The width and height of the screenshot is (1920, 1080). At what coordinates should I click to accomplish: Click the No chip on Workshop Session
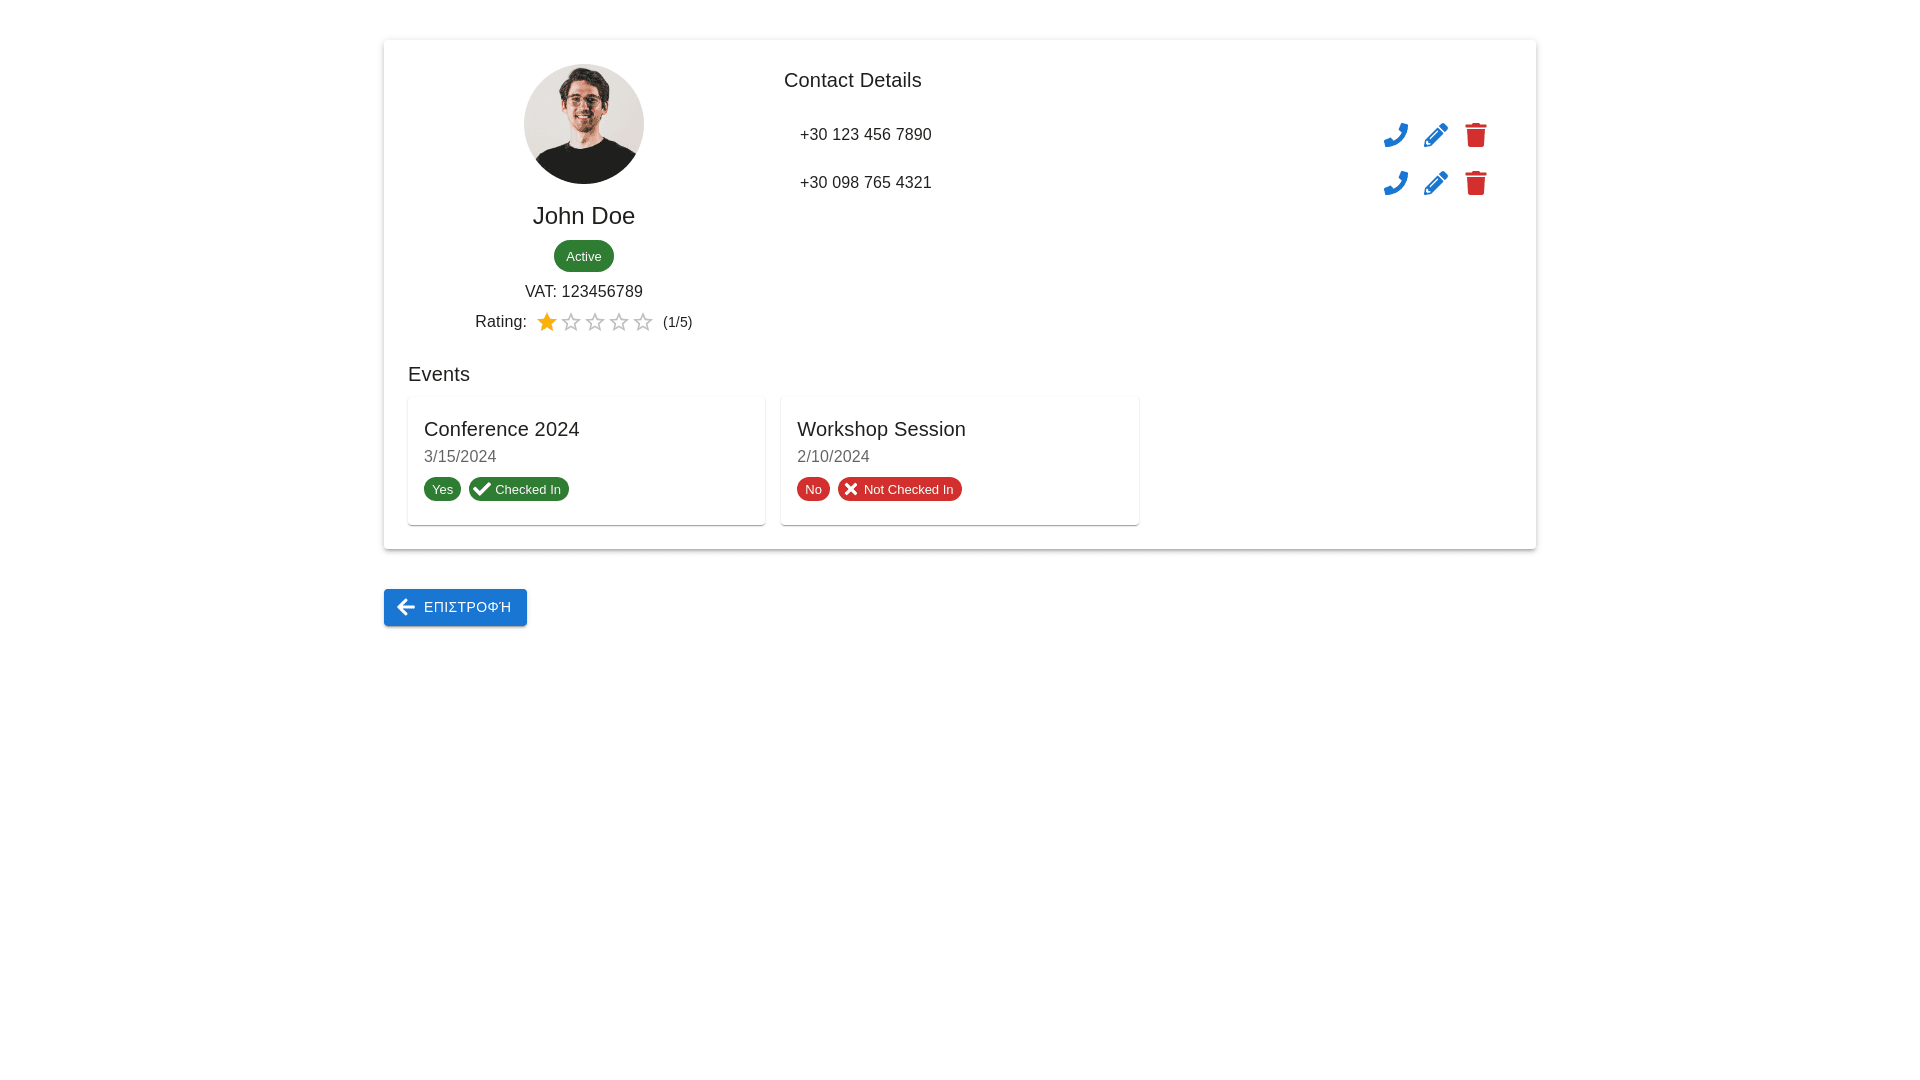point(813,489)
